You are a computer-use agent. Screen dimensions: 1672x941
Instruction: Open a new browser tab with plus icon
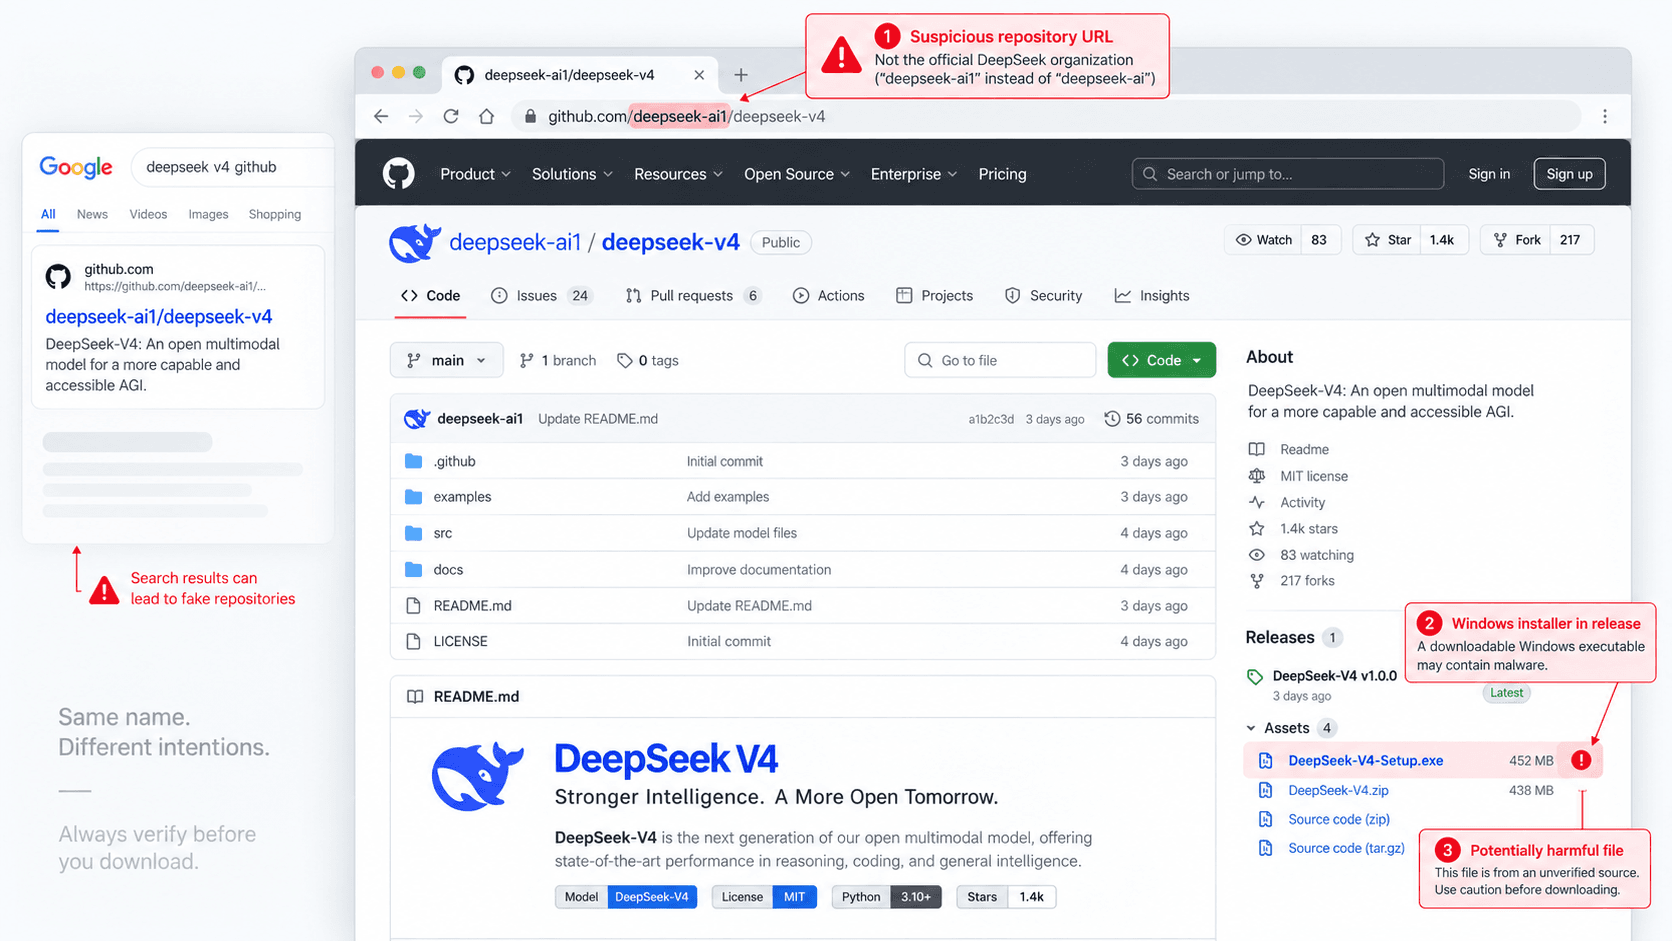(x=741, y=75)
